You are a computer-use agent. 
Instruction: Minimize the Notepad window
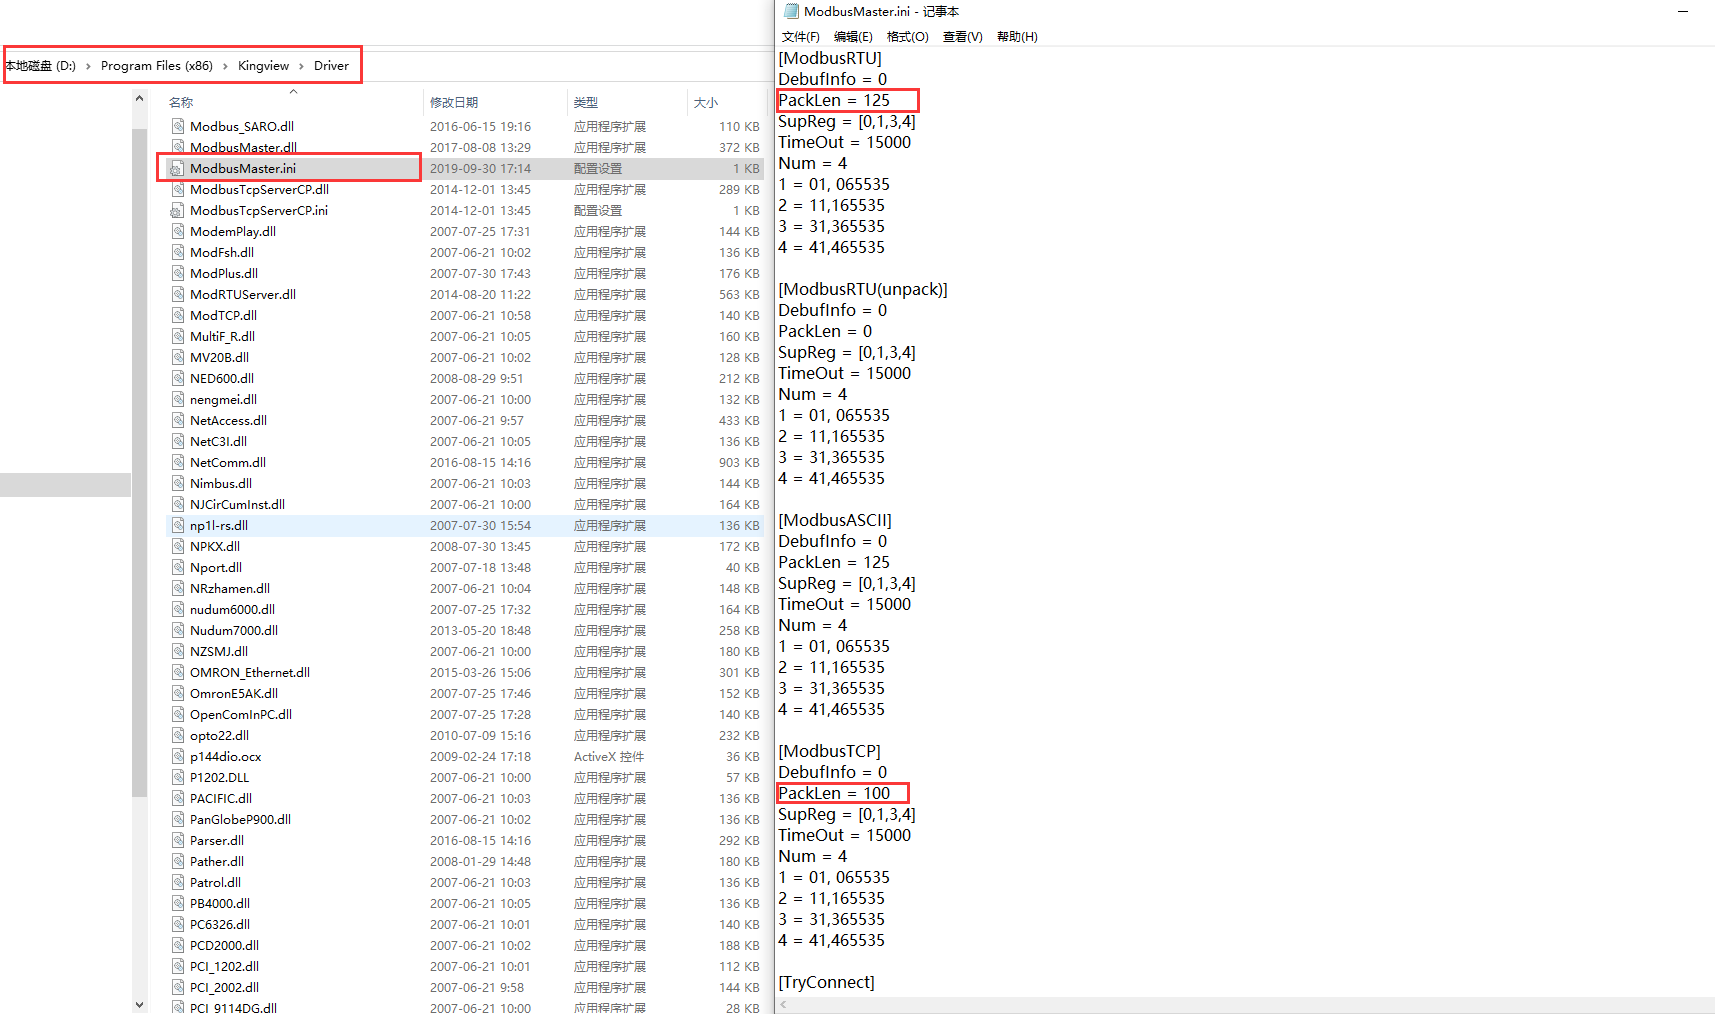click(x=1683, y=12)
